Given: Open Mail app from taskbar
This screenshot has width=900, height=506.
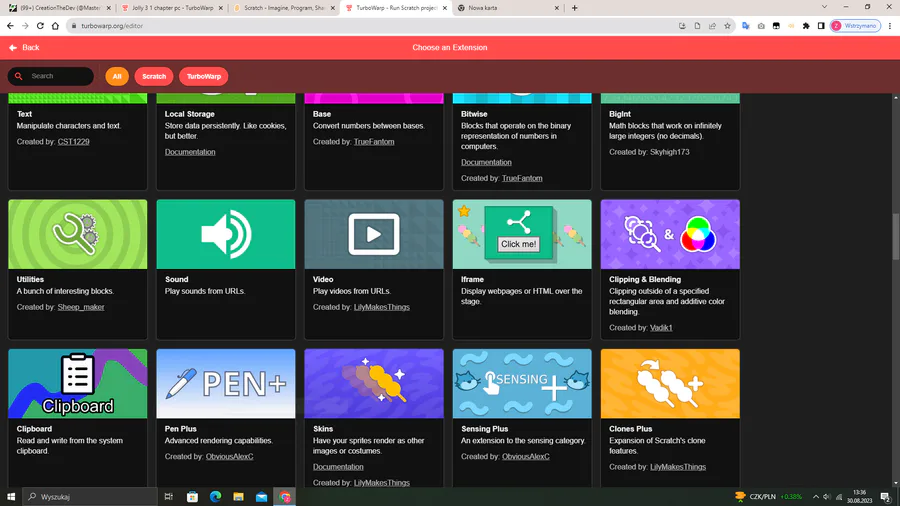Looking at the screenshot, I should coord(261,497).
